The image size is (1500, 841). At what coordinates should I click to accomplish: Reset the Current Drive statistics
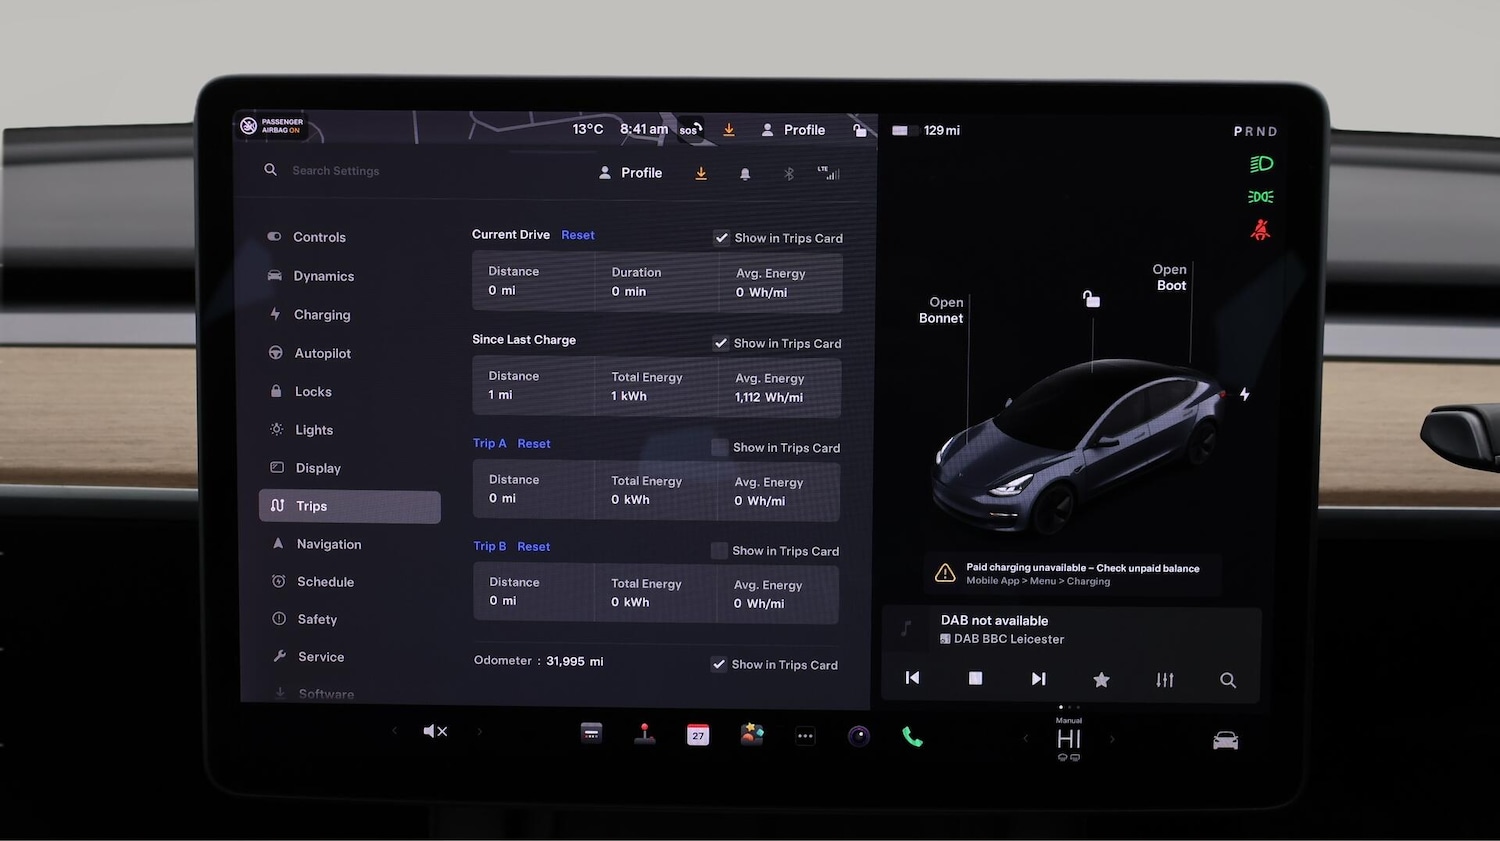(578, 234)
